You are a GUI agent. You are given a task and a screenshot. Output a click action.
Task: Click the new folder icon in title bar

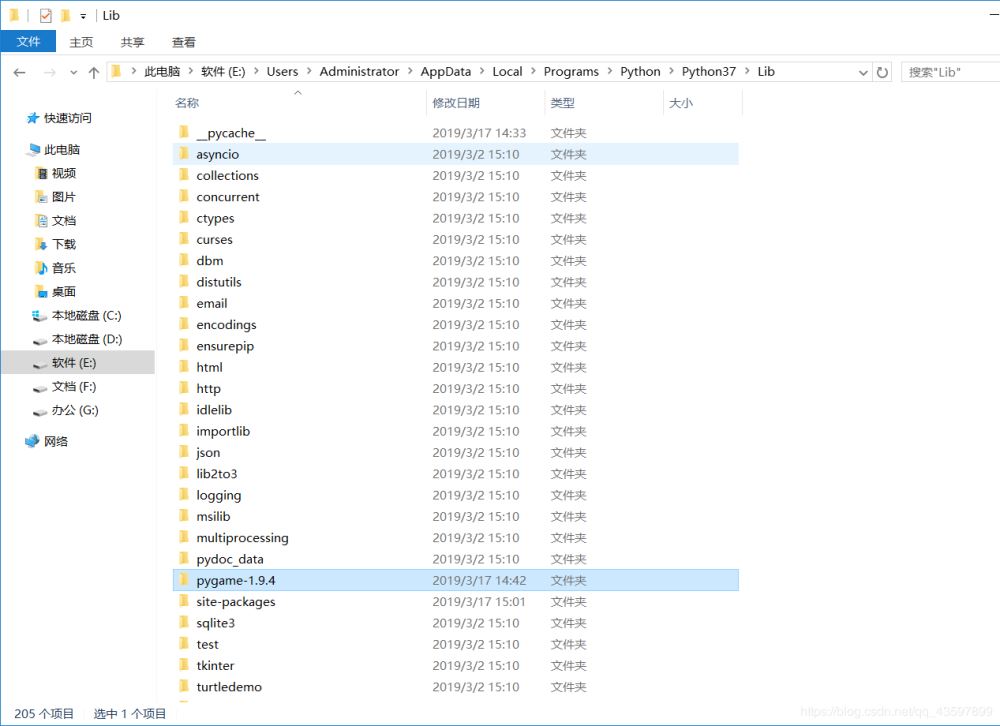(x=65, y=15)
